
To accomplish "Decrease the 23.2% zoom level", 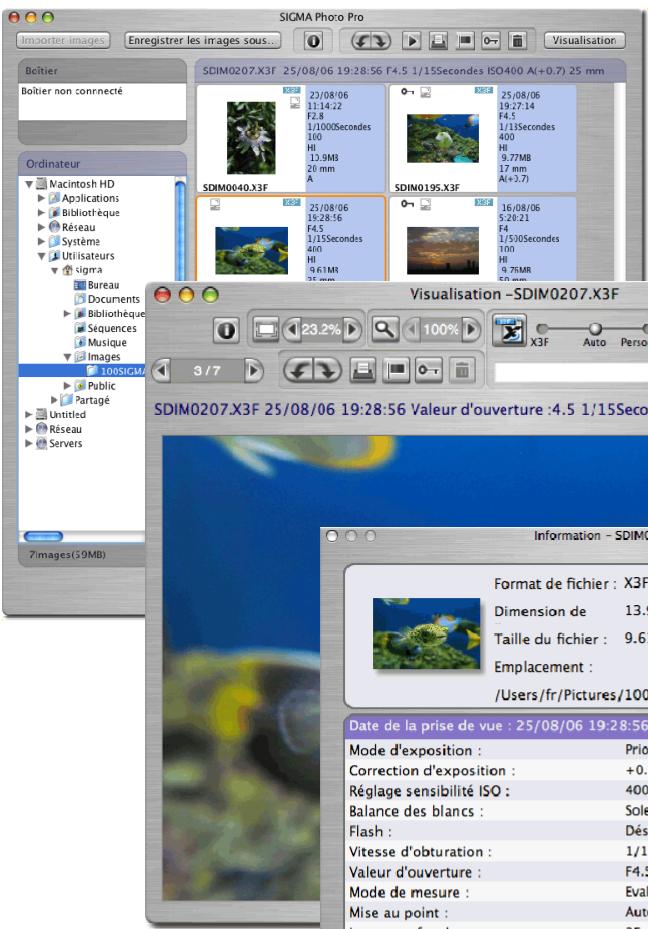I will 291,329.
